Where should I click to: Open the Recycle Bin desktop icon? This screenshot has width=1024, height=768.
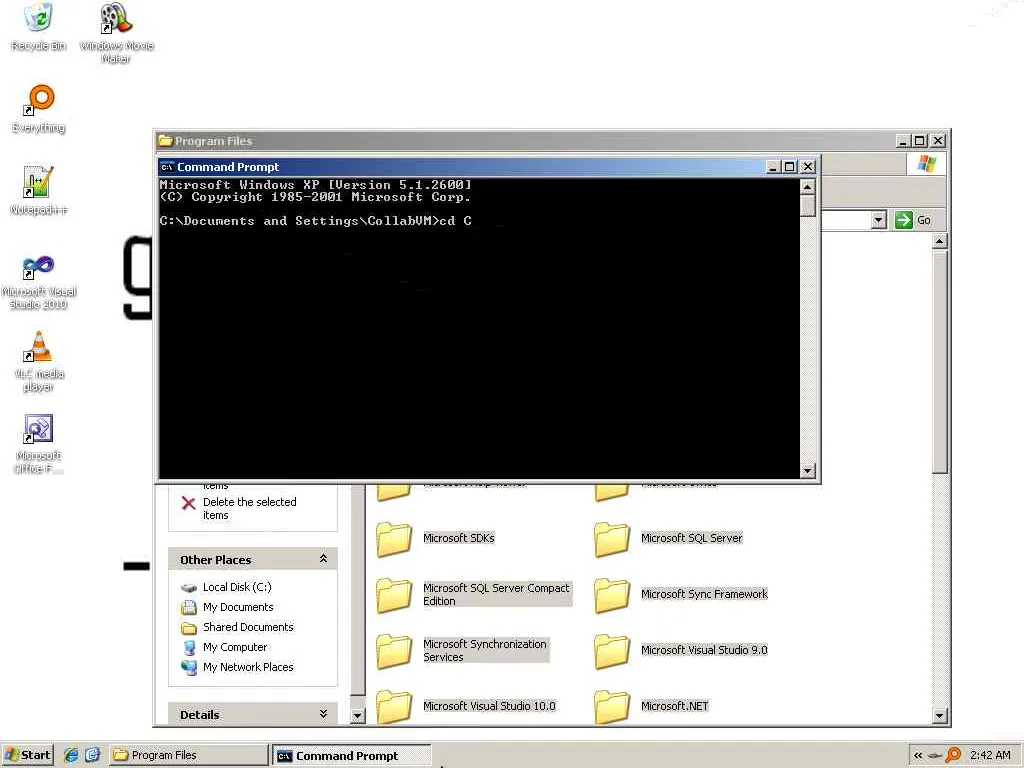click(39, 27)
